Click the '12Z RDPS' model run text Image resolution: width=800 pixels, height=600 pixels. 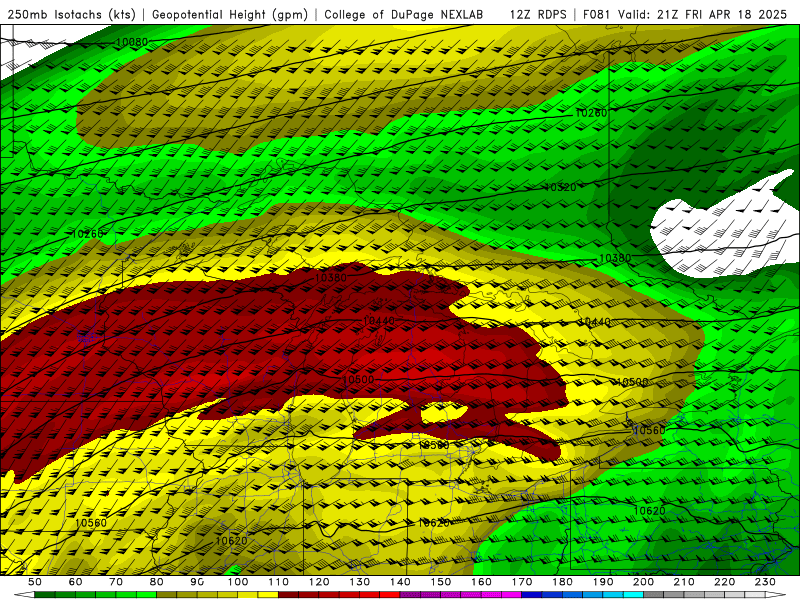[x=538, y=15]
